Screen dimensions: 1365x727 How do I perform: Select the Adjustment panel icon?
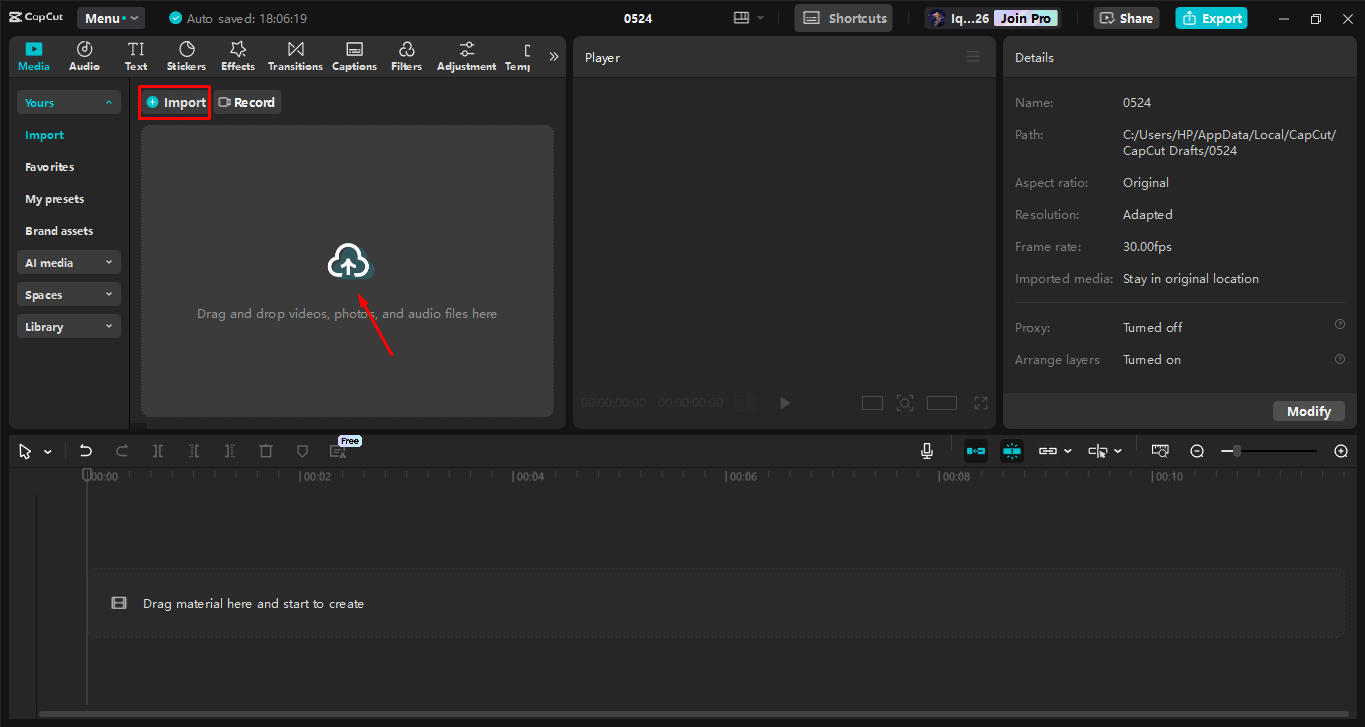pyautogui.click(x=465, y=55)
